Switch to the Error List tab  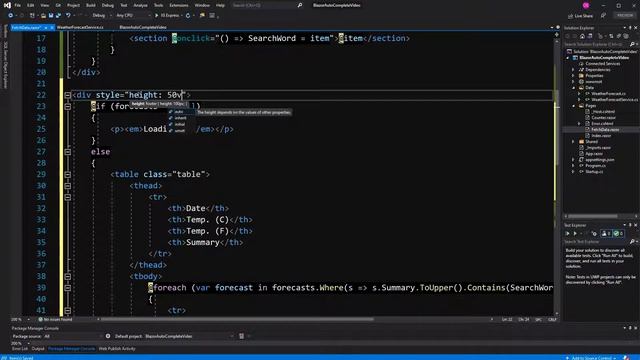[x=20, y=349]
